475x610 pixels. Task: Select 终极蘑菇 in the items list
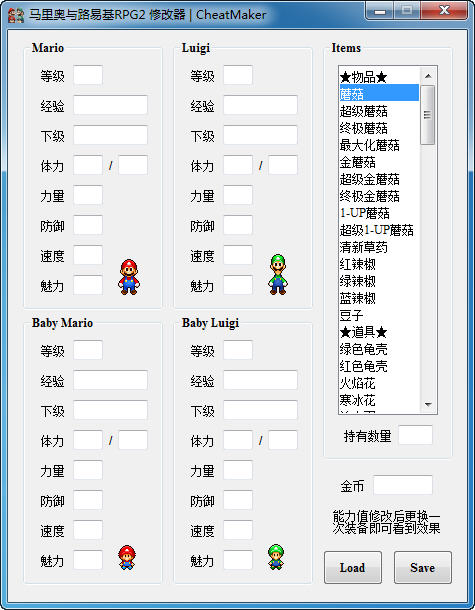(379, 128)
